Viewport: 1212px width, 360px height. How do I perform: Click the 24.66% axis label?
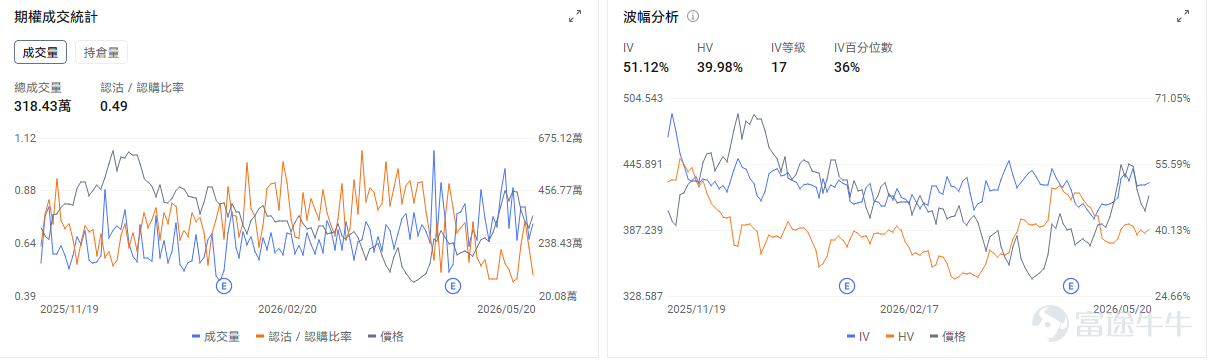[x=1173, y=296]
